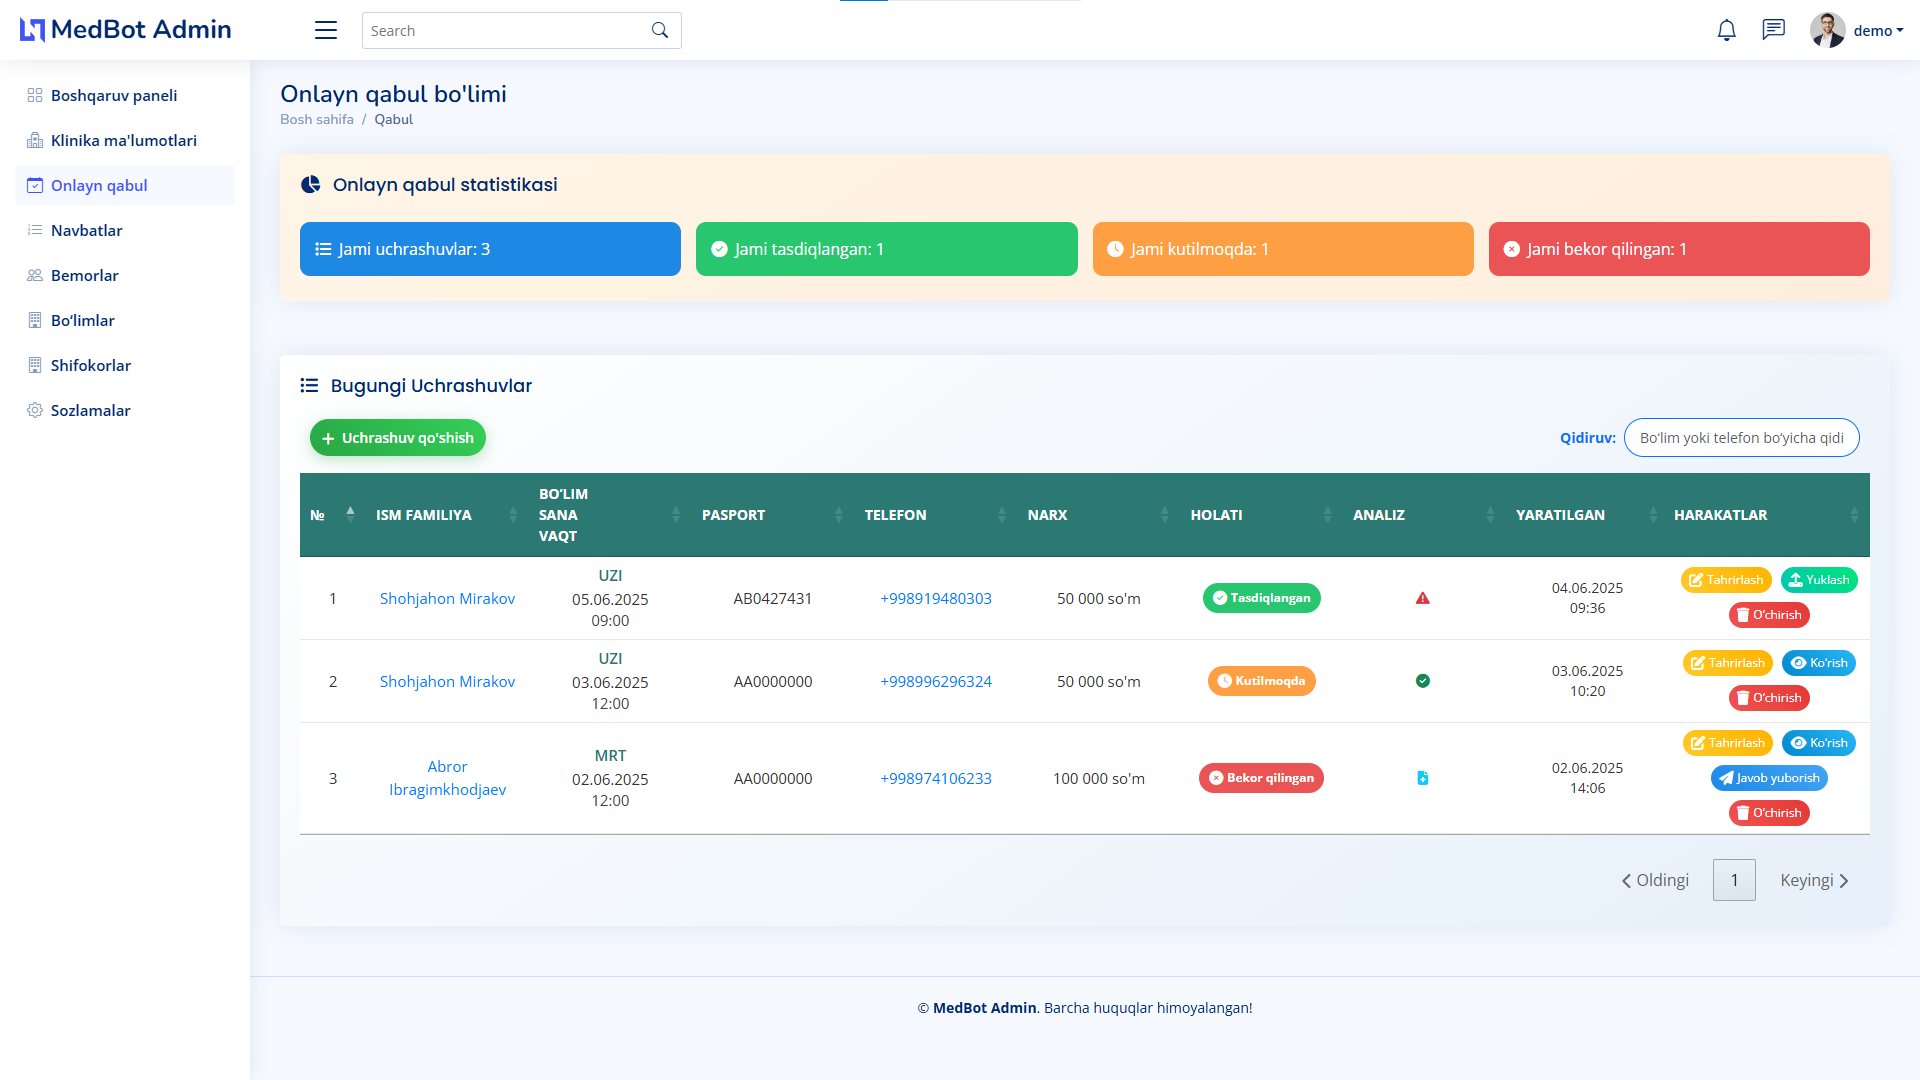
Task: Open the notifications bell icon
Action: tap(1726, 30)
